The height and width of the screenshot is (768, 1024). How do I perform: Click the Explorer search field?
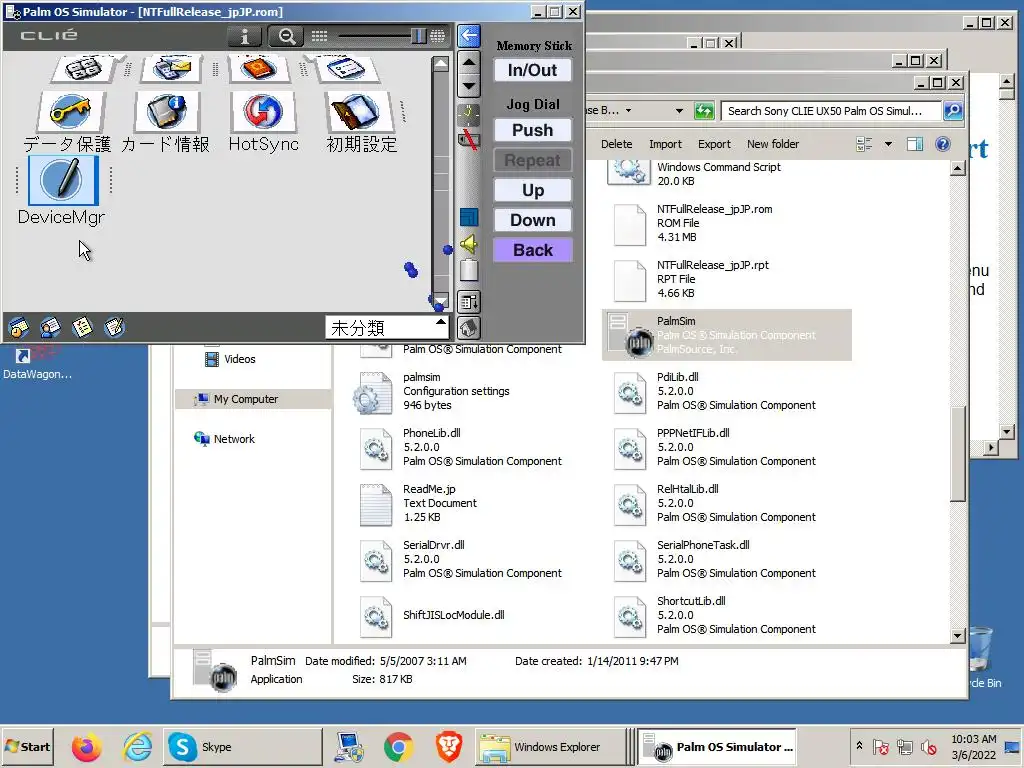click(831, 111)
